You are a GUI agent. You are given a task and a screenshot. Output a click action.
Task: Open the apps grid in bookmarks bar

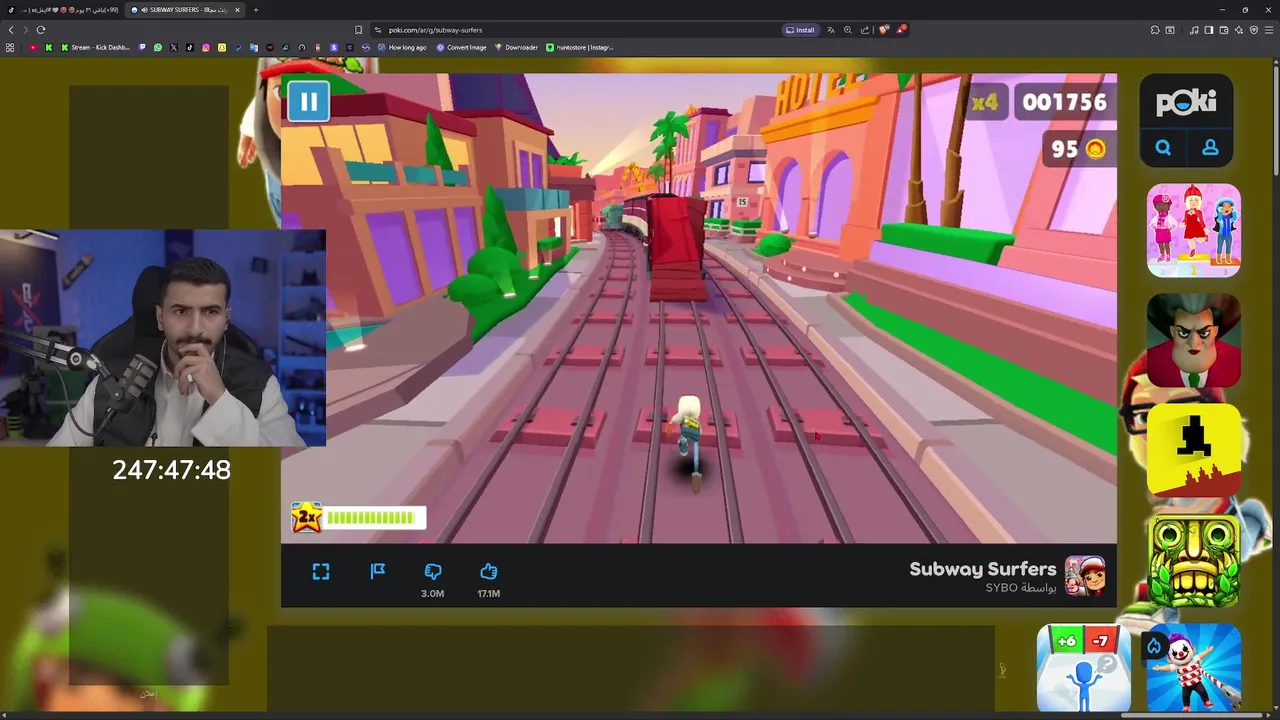pyautogui.click(x=10, y=47)
